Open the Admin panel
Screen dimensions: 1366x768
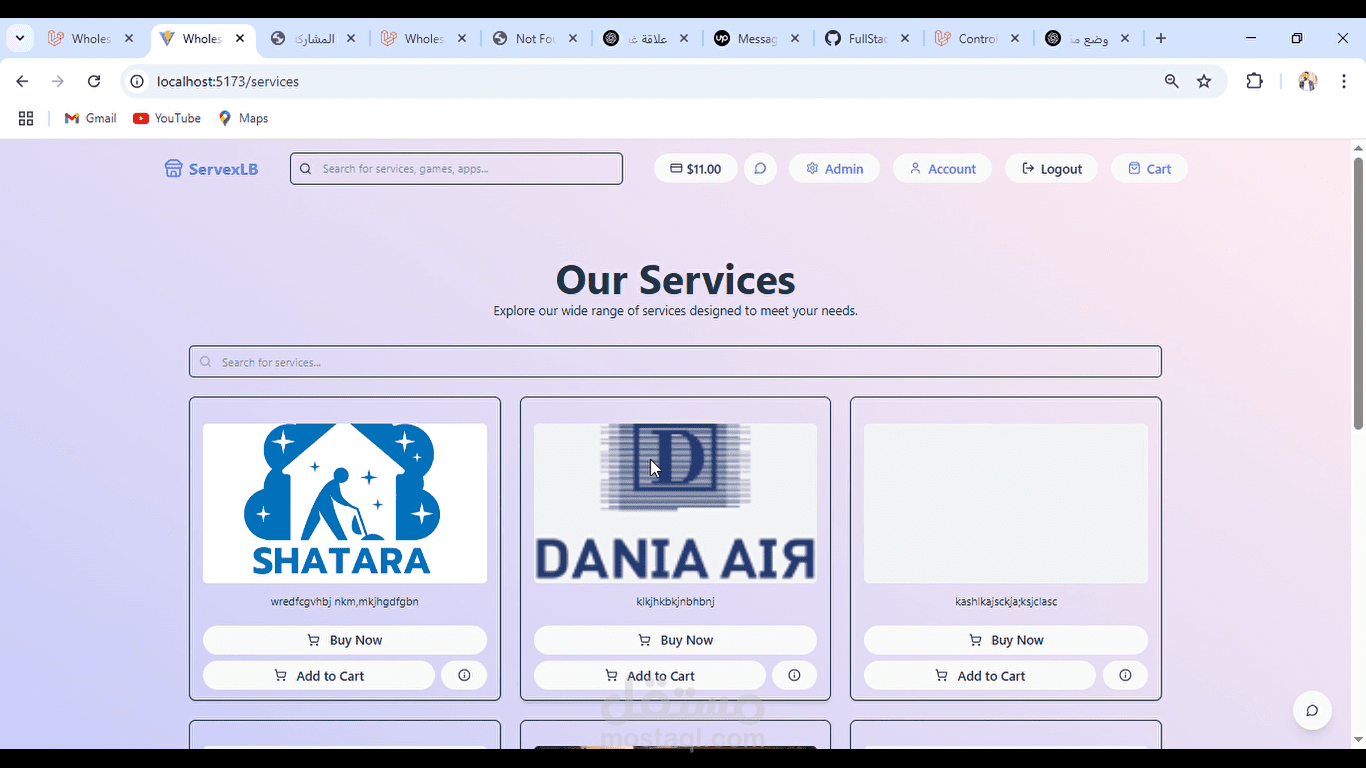(834, 168)
